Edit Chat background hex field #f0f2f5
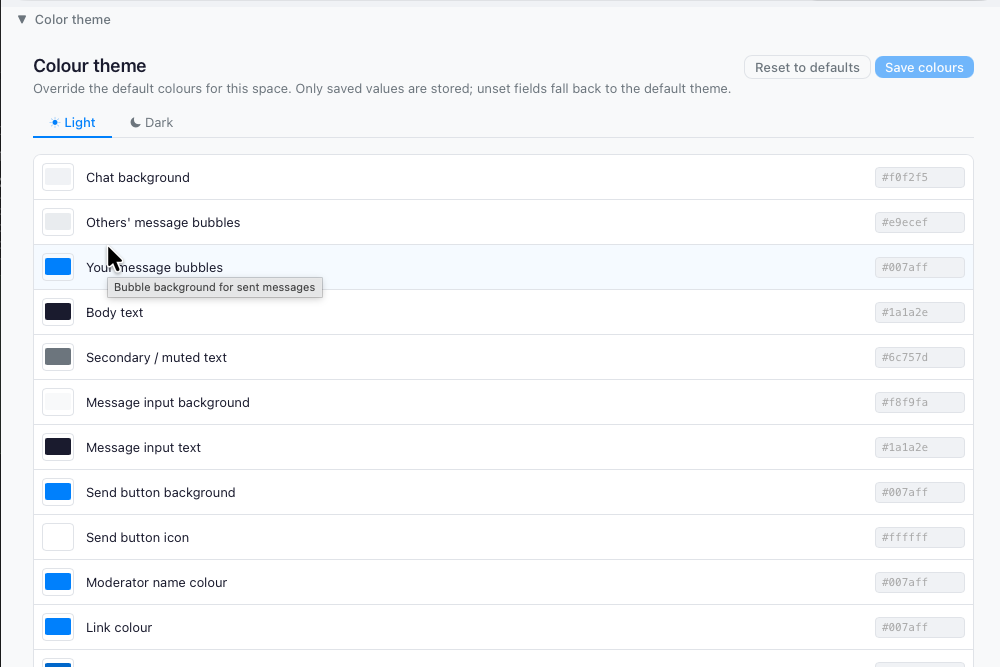The image size is (1000, 667). coord(920,177)
